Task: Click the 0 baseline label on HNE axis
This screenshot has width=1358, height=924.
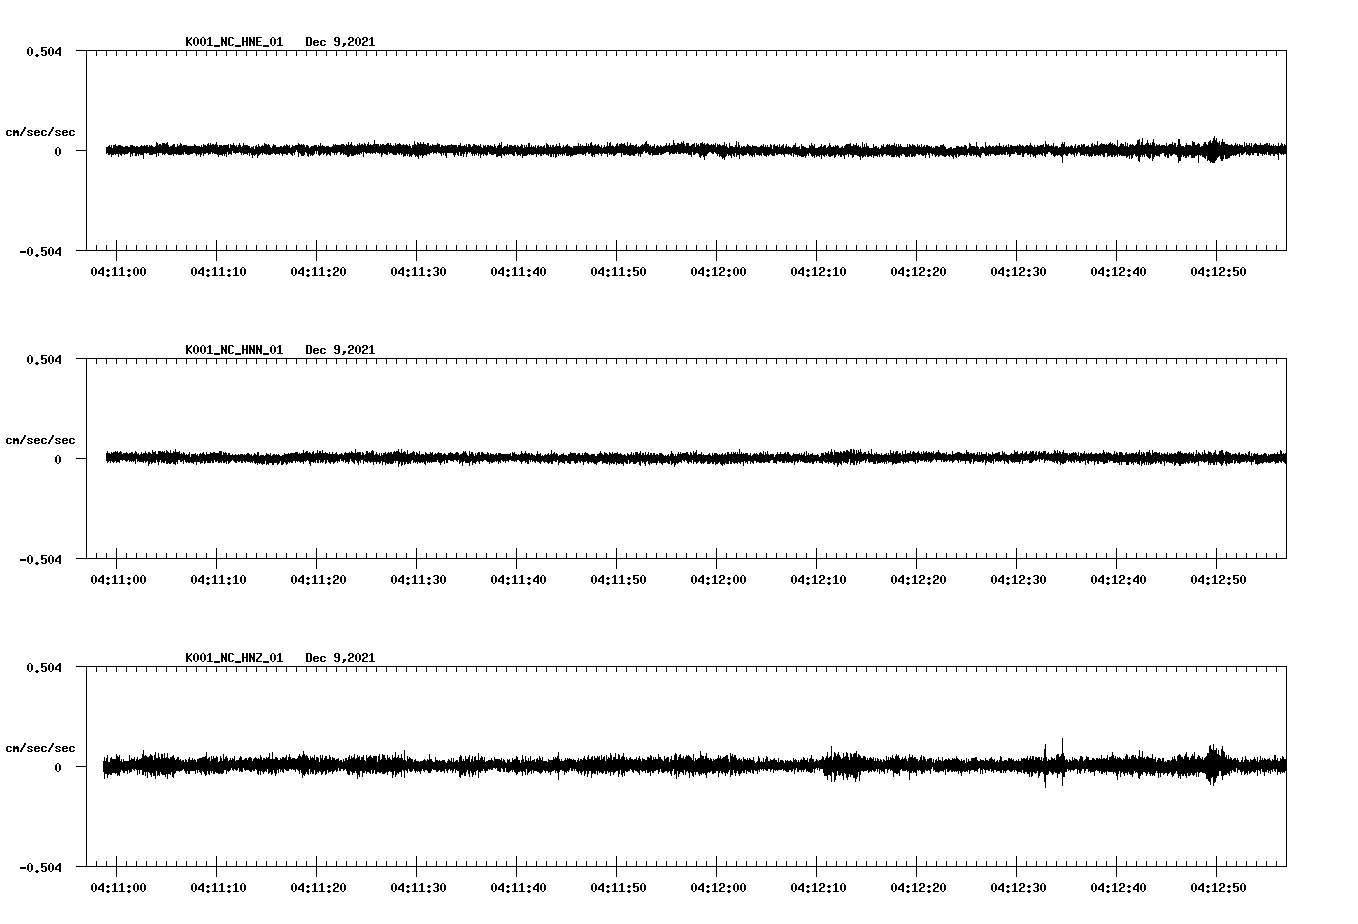Action: tap(58, 151)
